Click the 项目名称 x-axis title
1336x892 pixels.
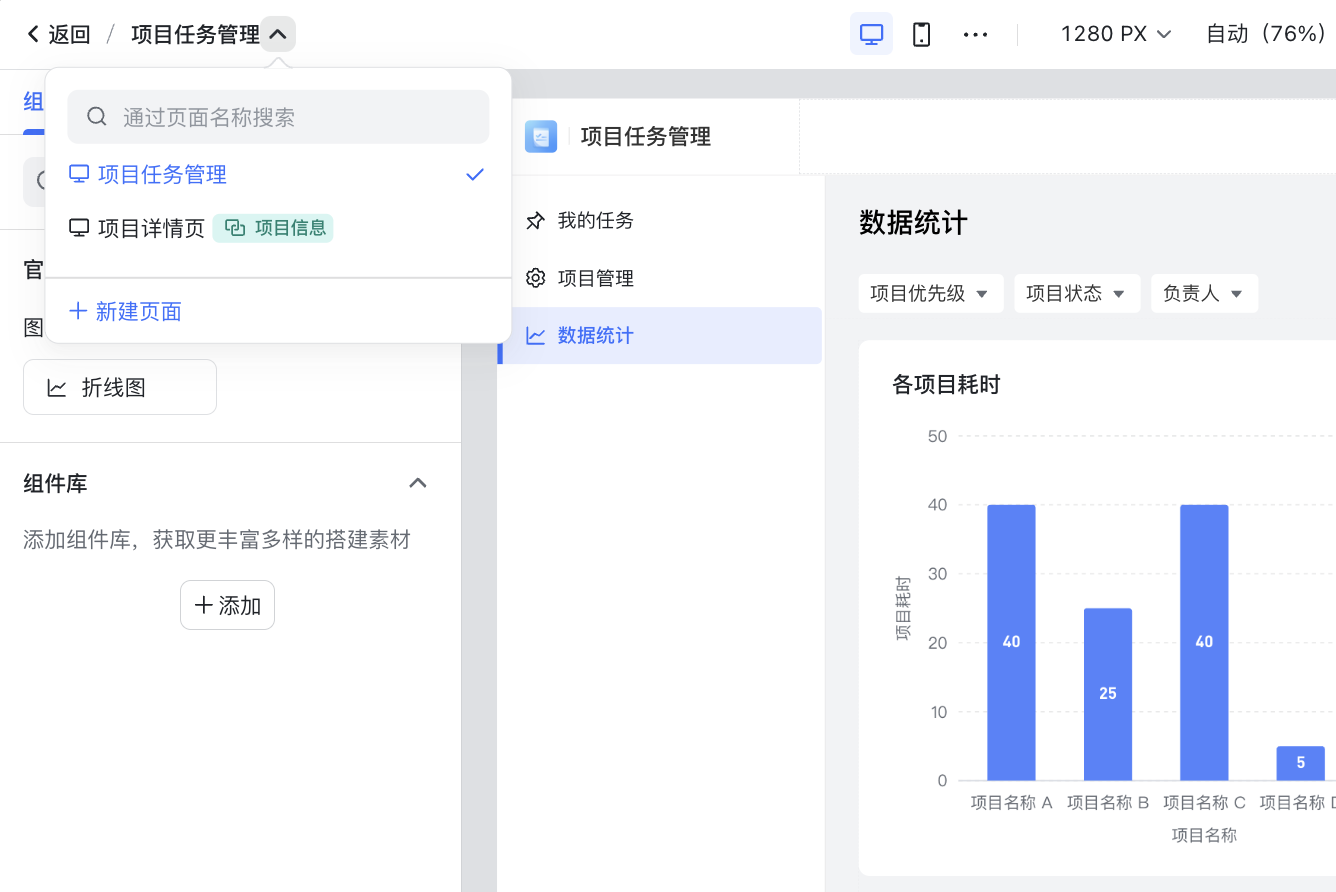[x=1204, y=835]
